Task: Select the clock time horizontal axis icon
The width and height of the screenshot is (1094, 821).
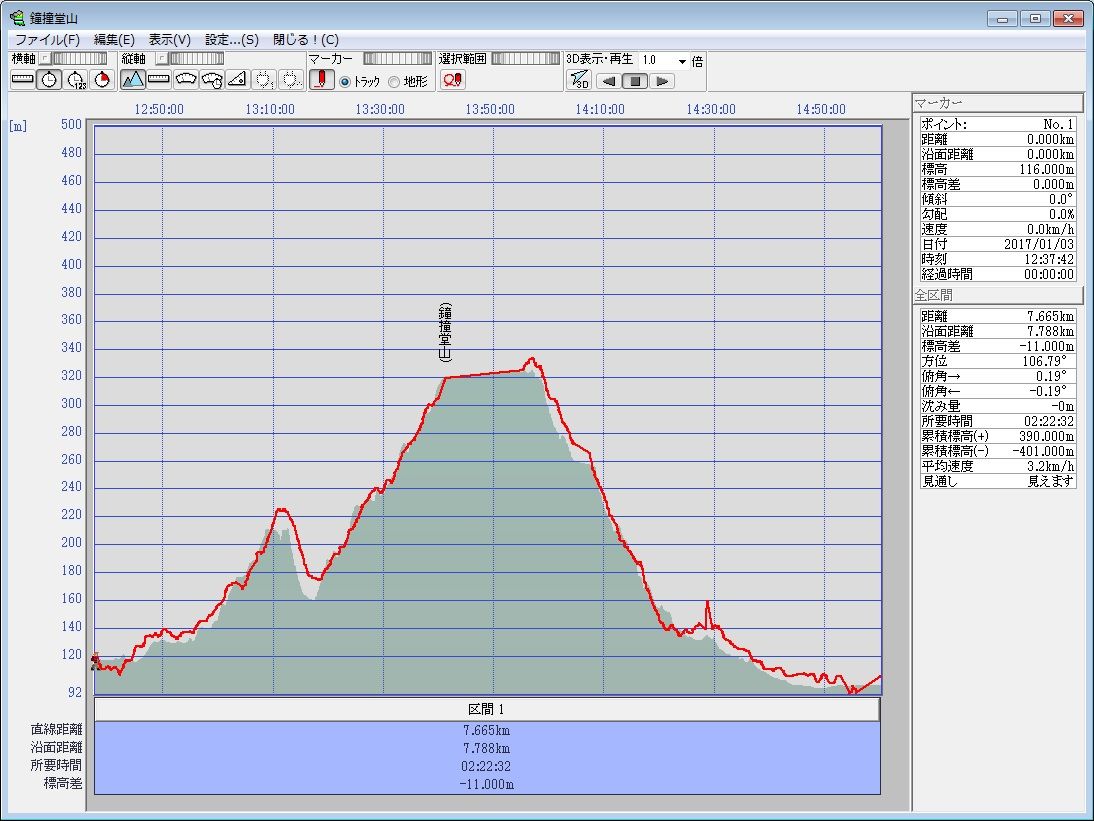Action: click(x=48, y=80)
